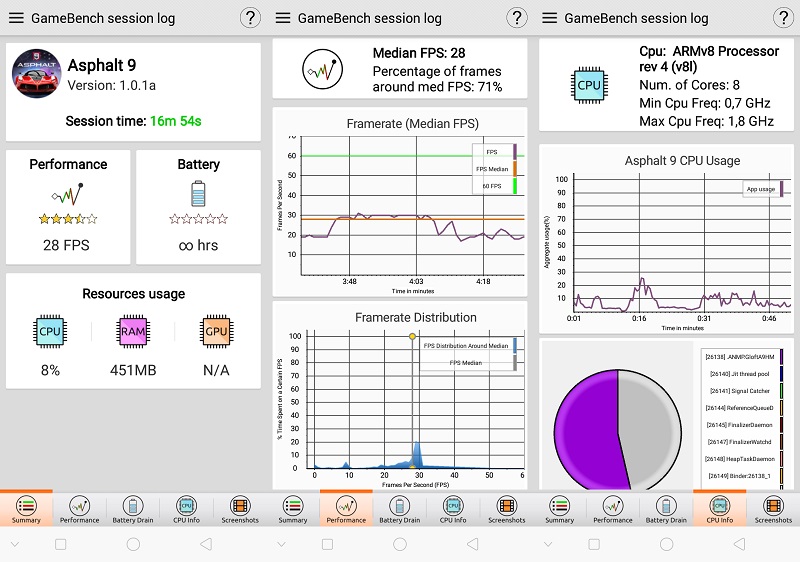ARMv8 Processor screen: open Performance tab
Viewport: 800px width, 562px height.
[613, 509]
